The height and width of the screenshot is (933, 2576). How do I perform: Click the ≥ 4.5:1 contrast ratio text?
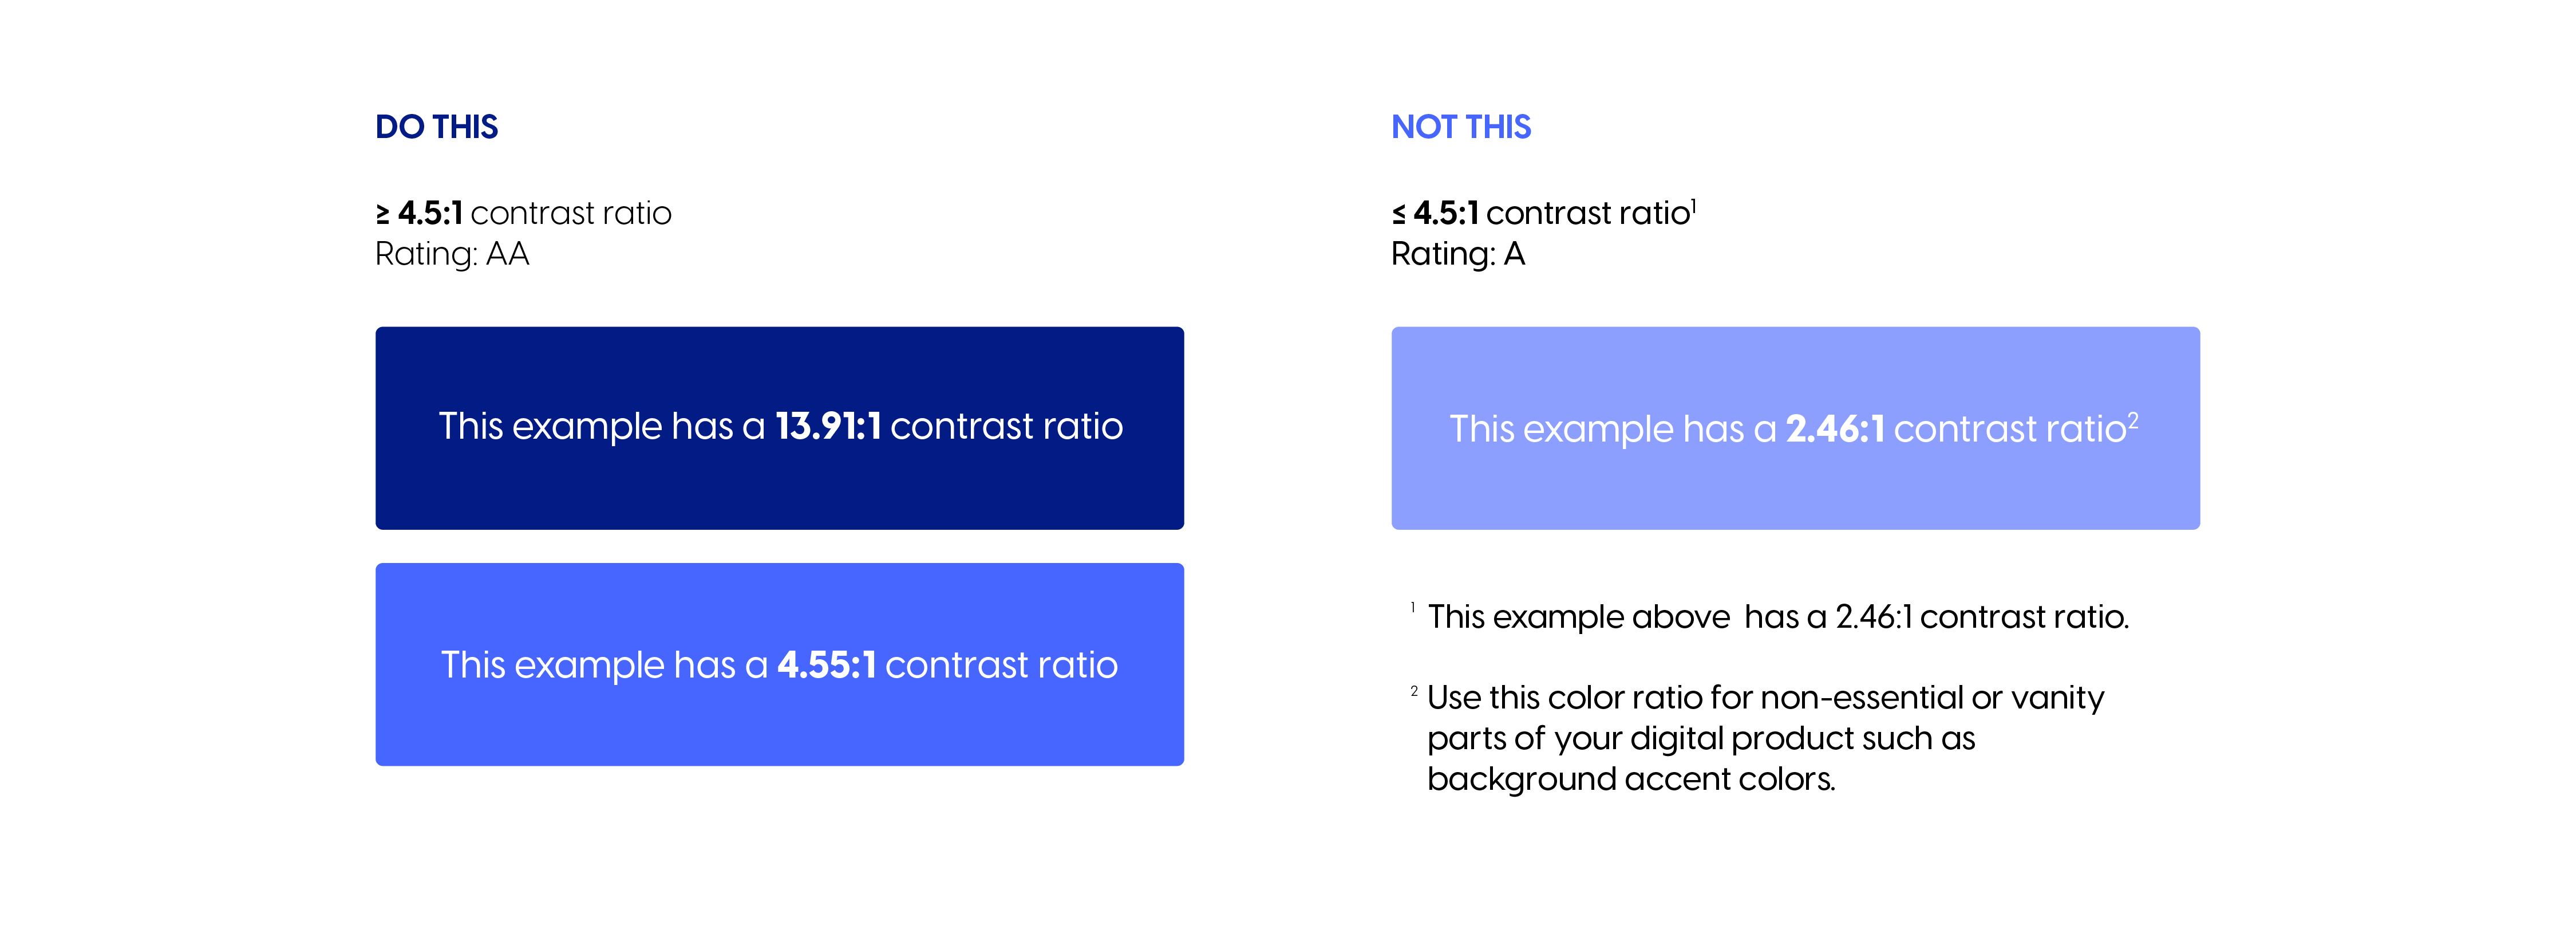[x=523, y=213]
